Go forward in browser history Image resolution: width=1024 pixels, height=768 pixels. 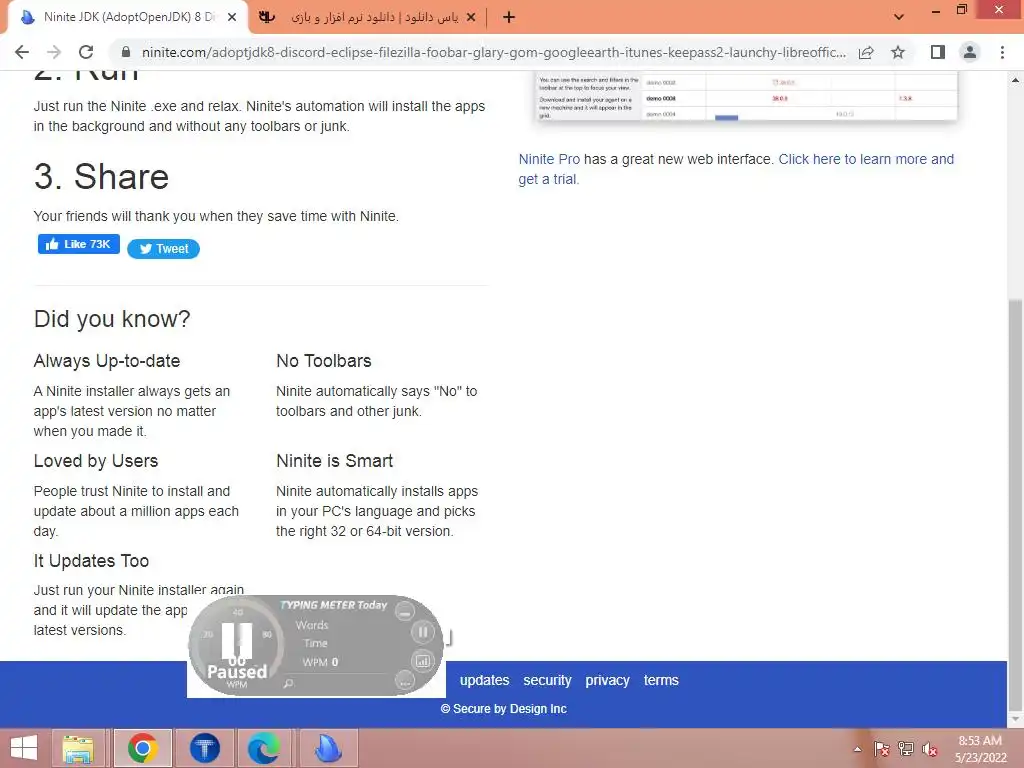point(54,52)
